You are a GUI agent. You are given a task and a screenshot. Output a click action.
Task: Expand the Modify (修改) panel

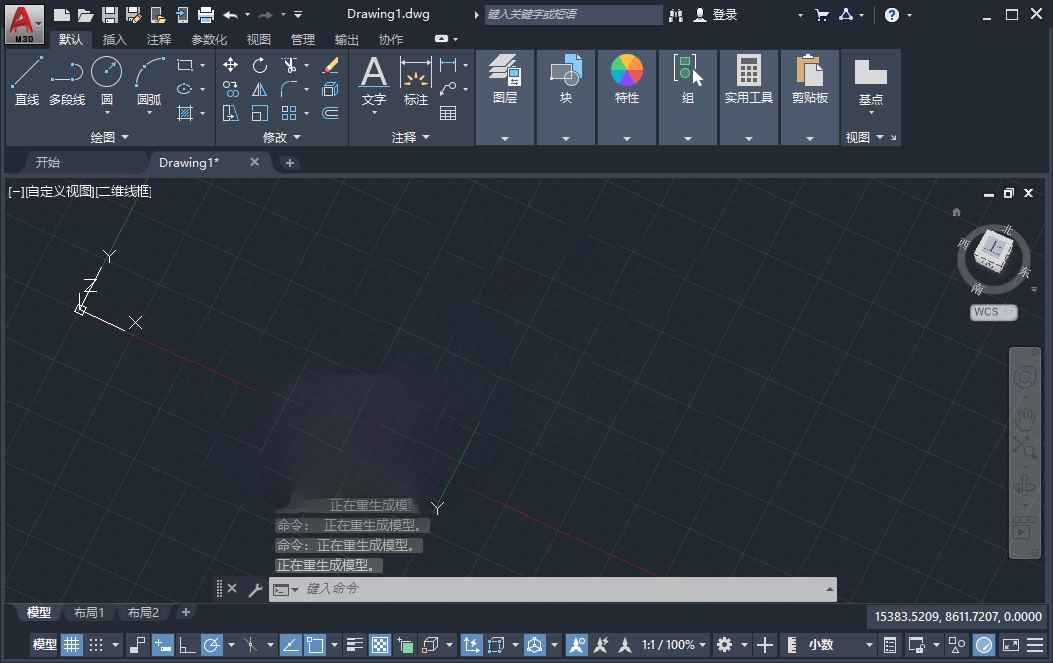click(x=281, y=137)
